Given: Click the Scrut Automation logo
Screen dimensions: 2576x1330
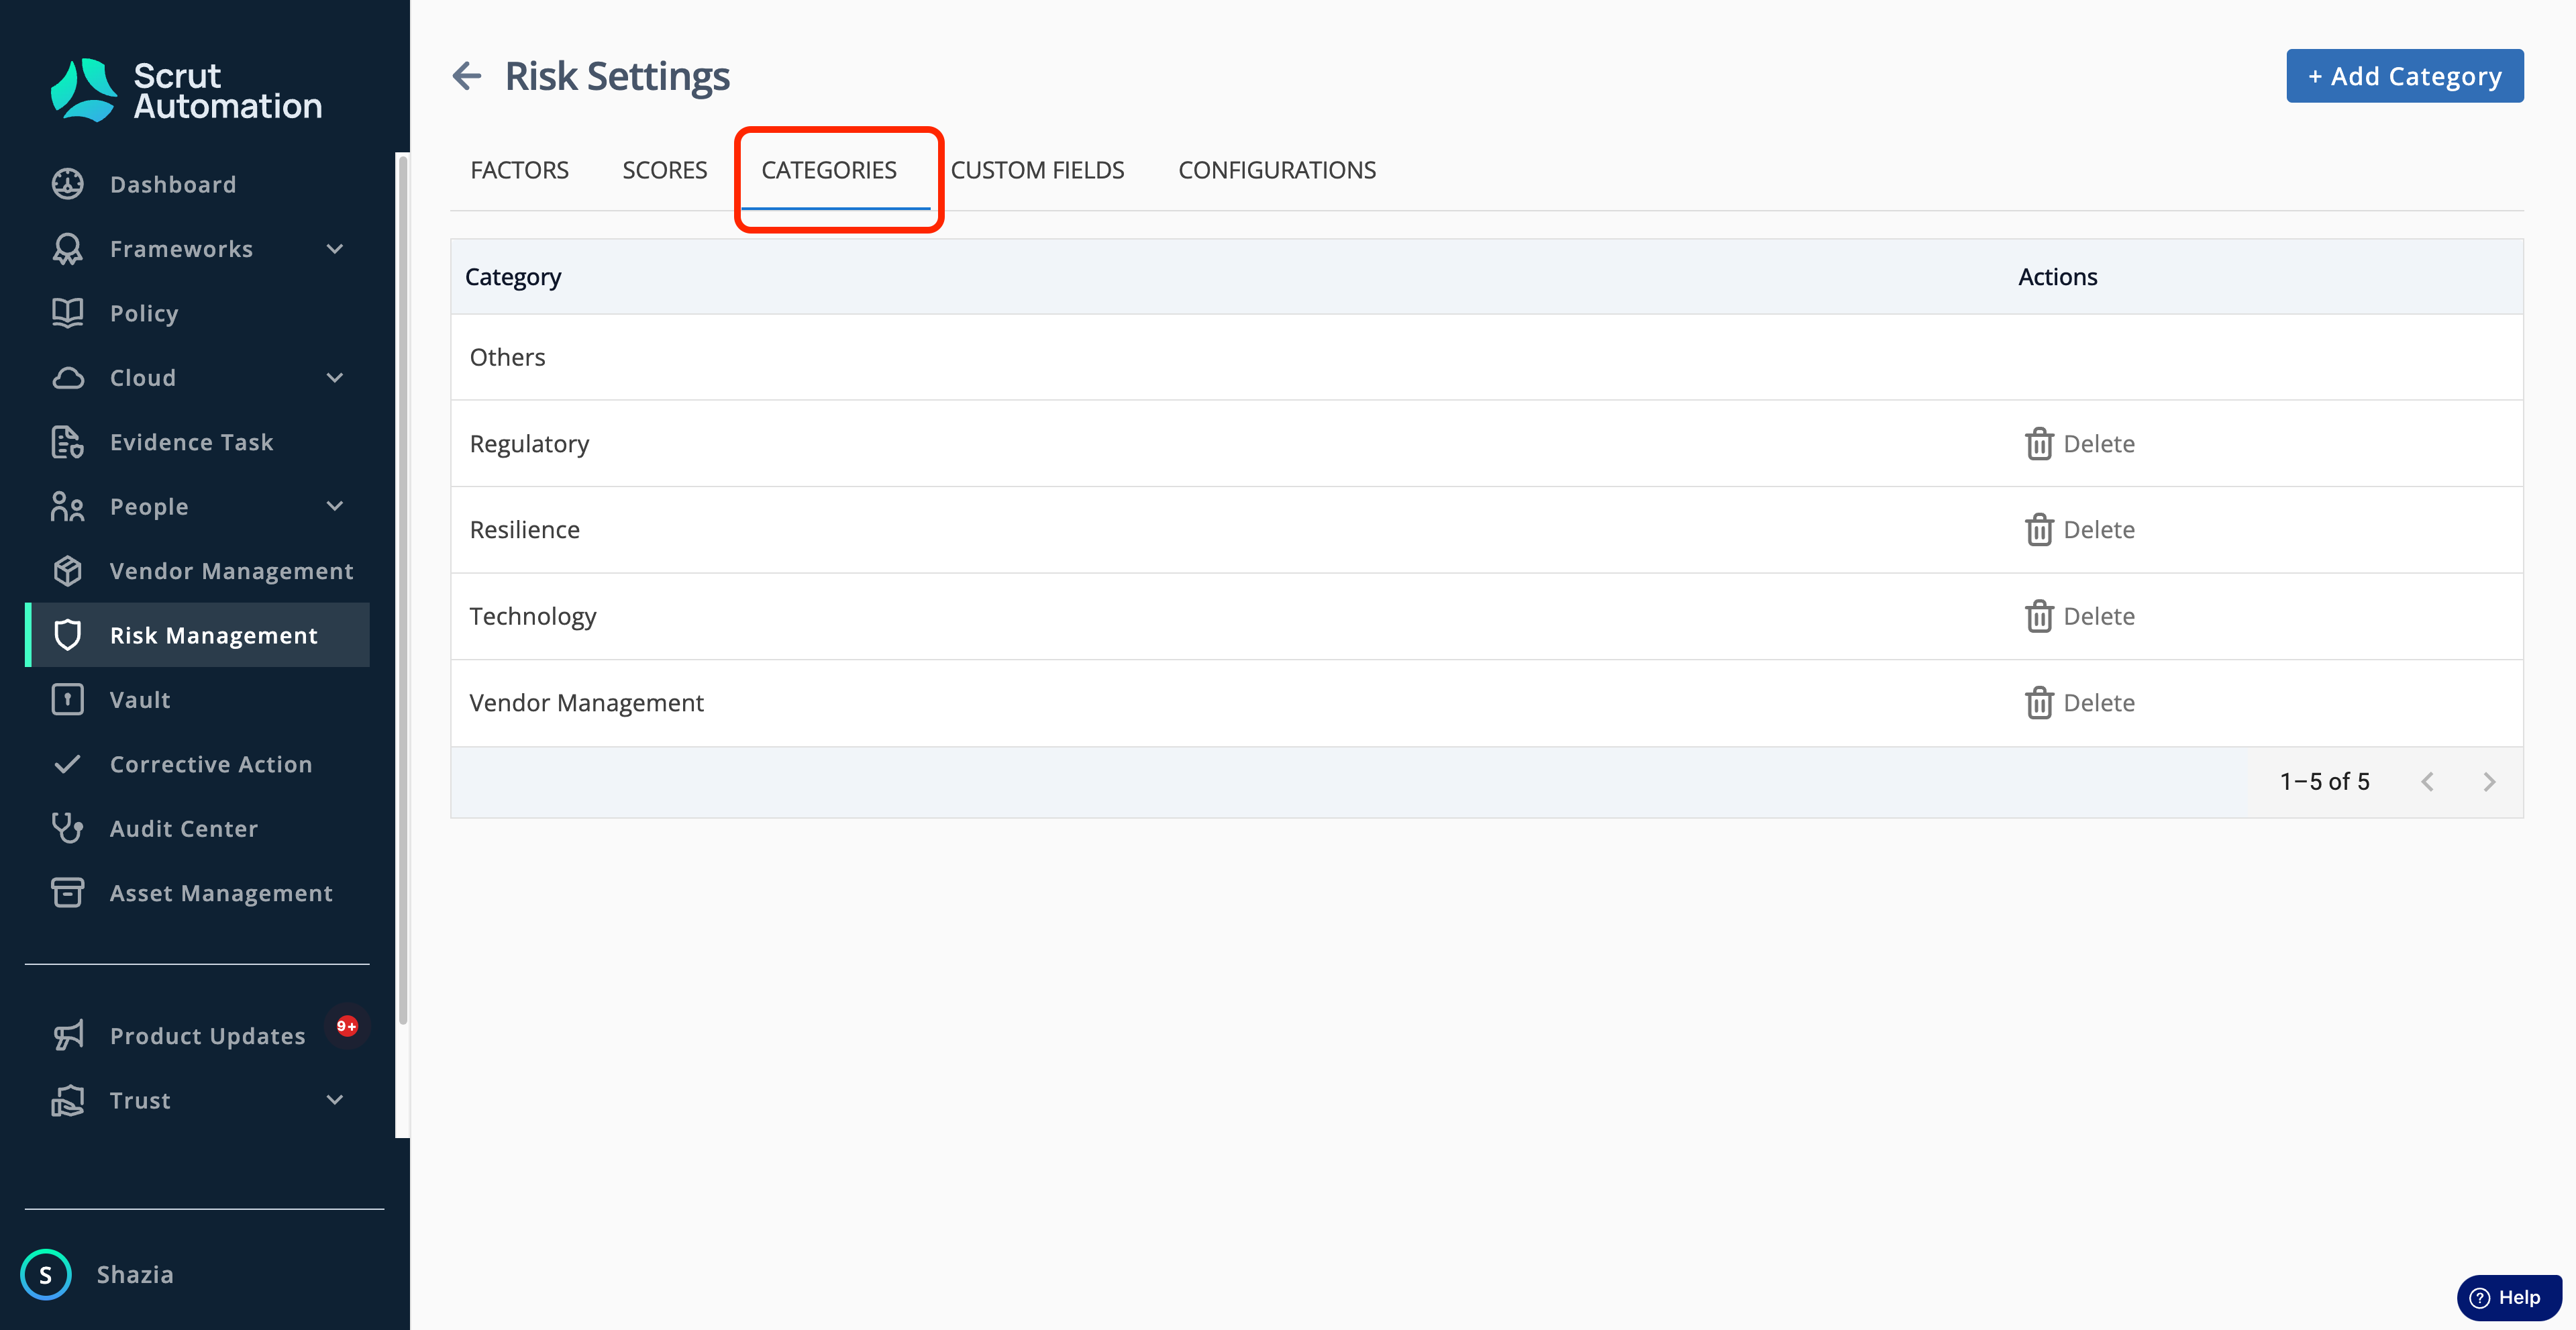Looking at the screenshot, I should click(186, 90).
